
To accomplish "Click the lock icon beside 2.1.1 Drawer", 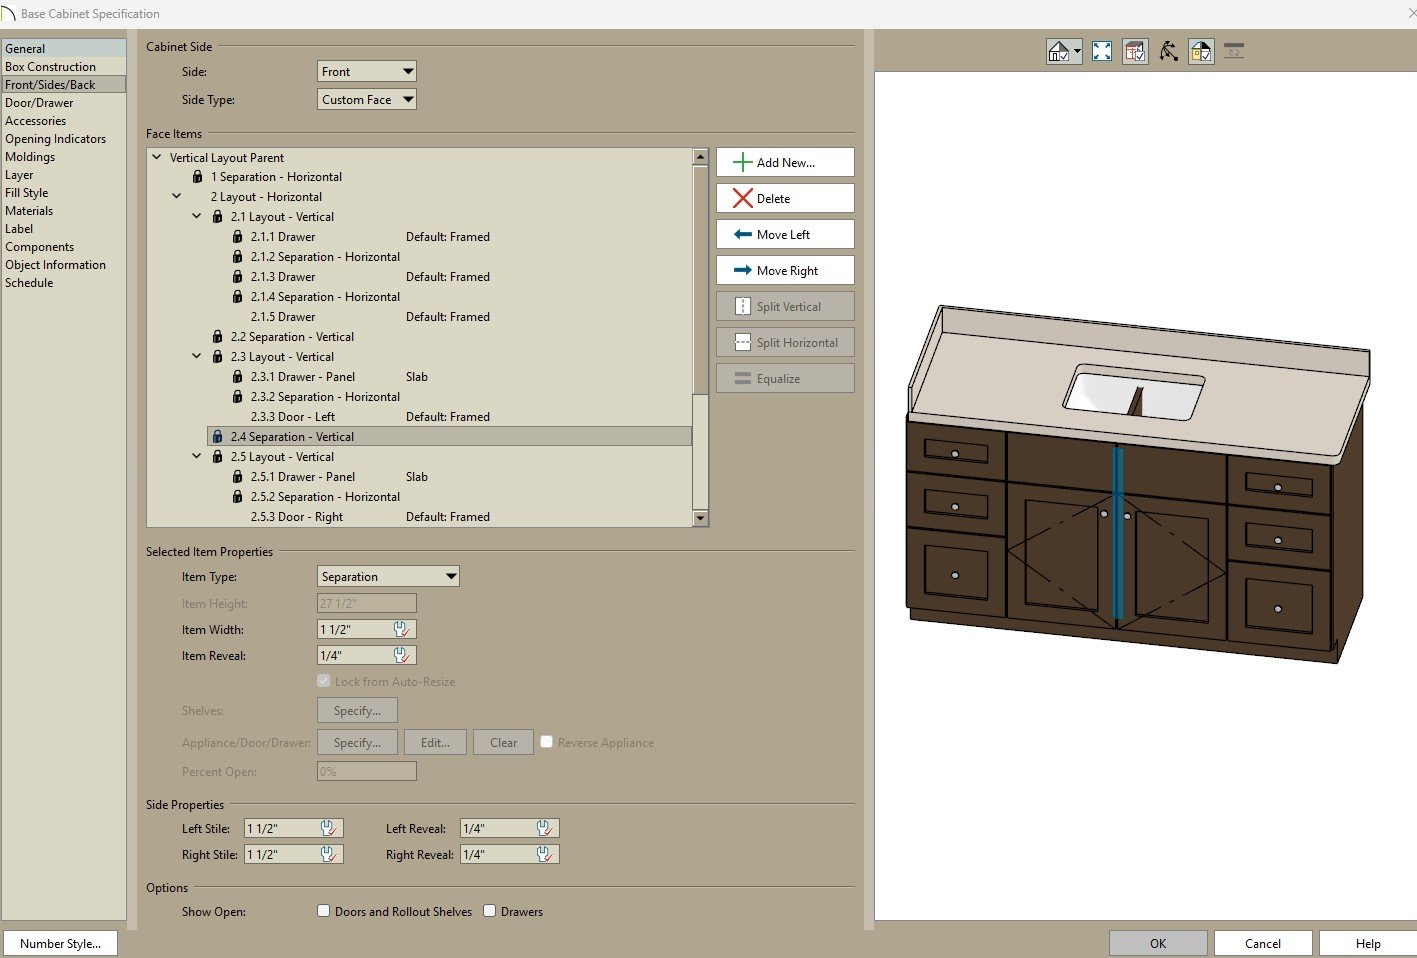I will (x=237, y=237).
